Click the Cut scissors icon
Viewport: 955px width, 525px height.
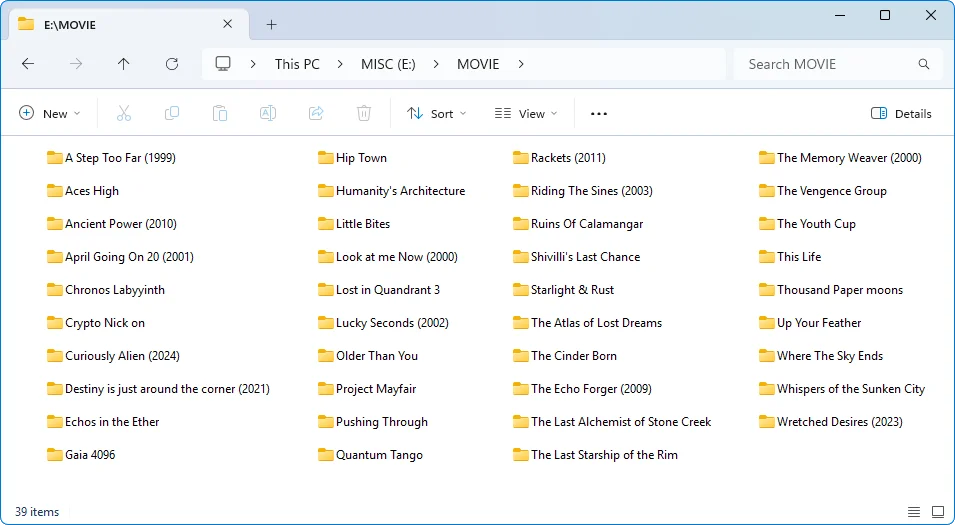pyautogui.click(x=124, y=113)
